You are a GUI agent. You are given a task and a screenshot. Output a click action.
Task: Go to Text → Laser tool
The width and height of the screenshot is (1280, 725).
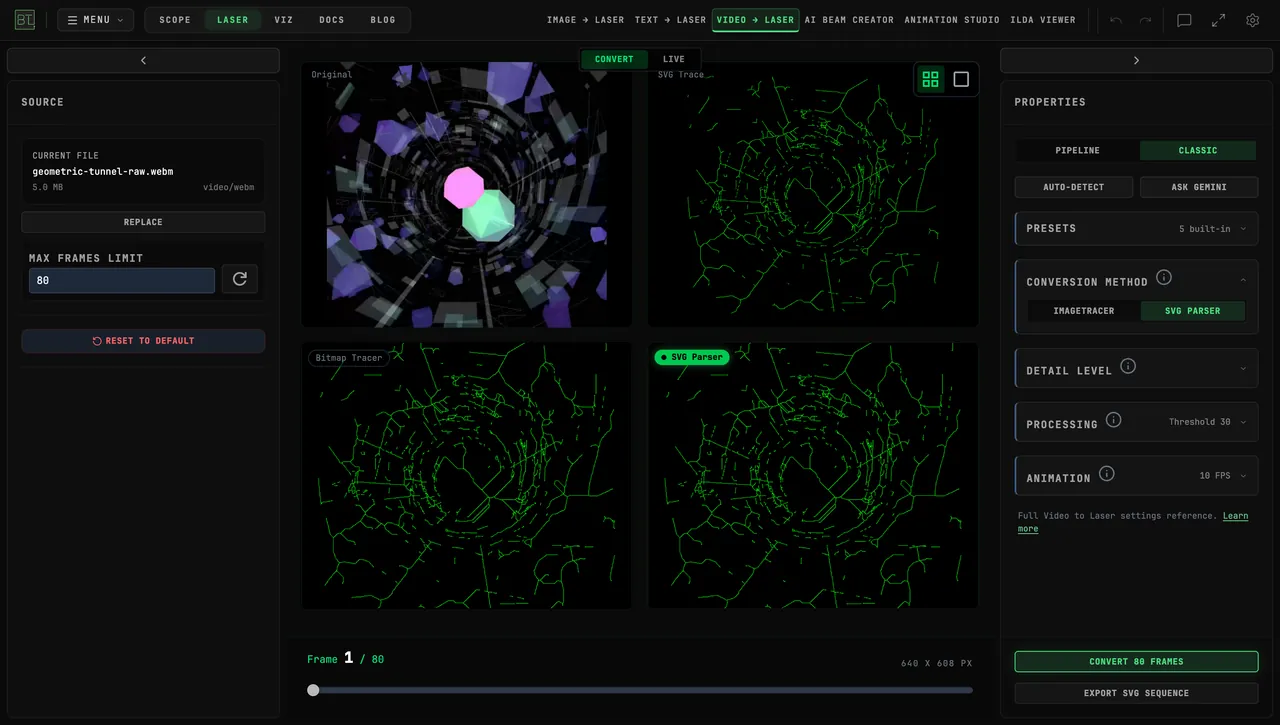click(x=670, y=20)
